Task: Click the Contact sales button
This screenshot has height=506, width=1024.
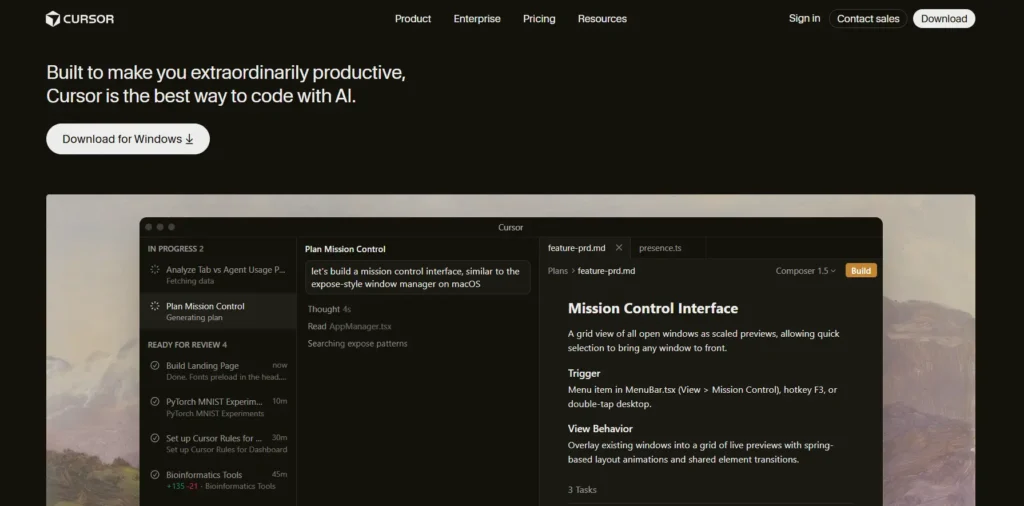Action: click(868, 19)
